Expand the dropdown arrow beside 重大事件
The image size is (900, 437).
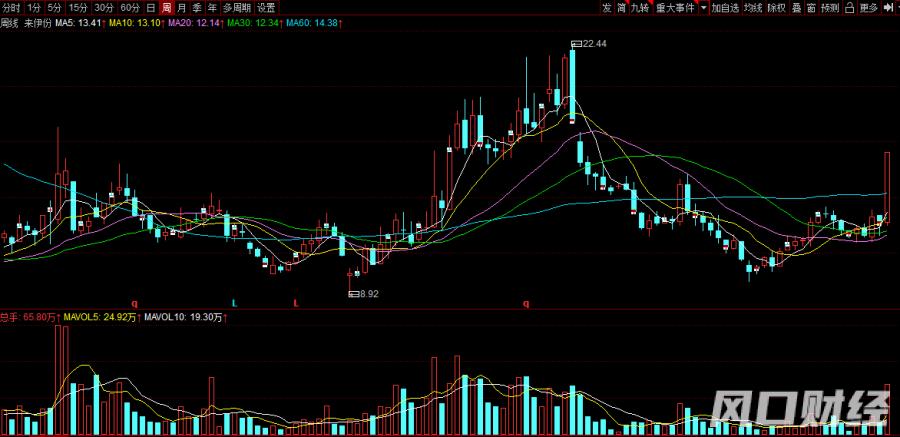coord(703,8)
